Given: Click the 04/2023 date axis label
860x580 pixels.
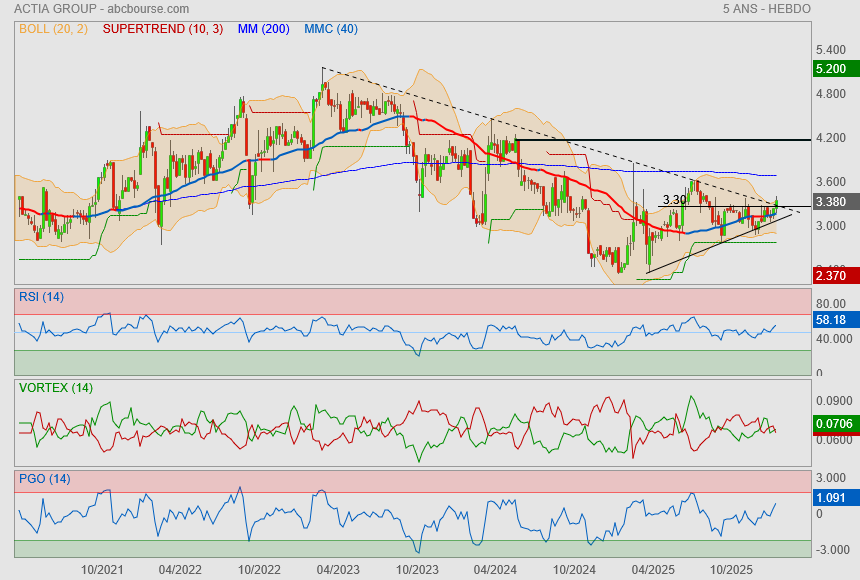Looking at the screenshot, I should [338, 570].
